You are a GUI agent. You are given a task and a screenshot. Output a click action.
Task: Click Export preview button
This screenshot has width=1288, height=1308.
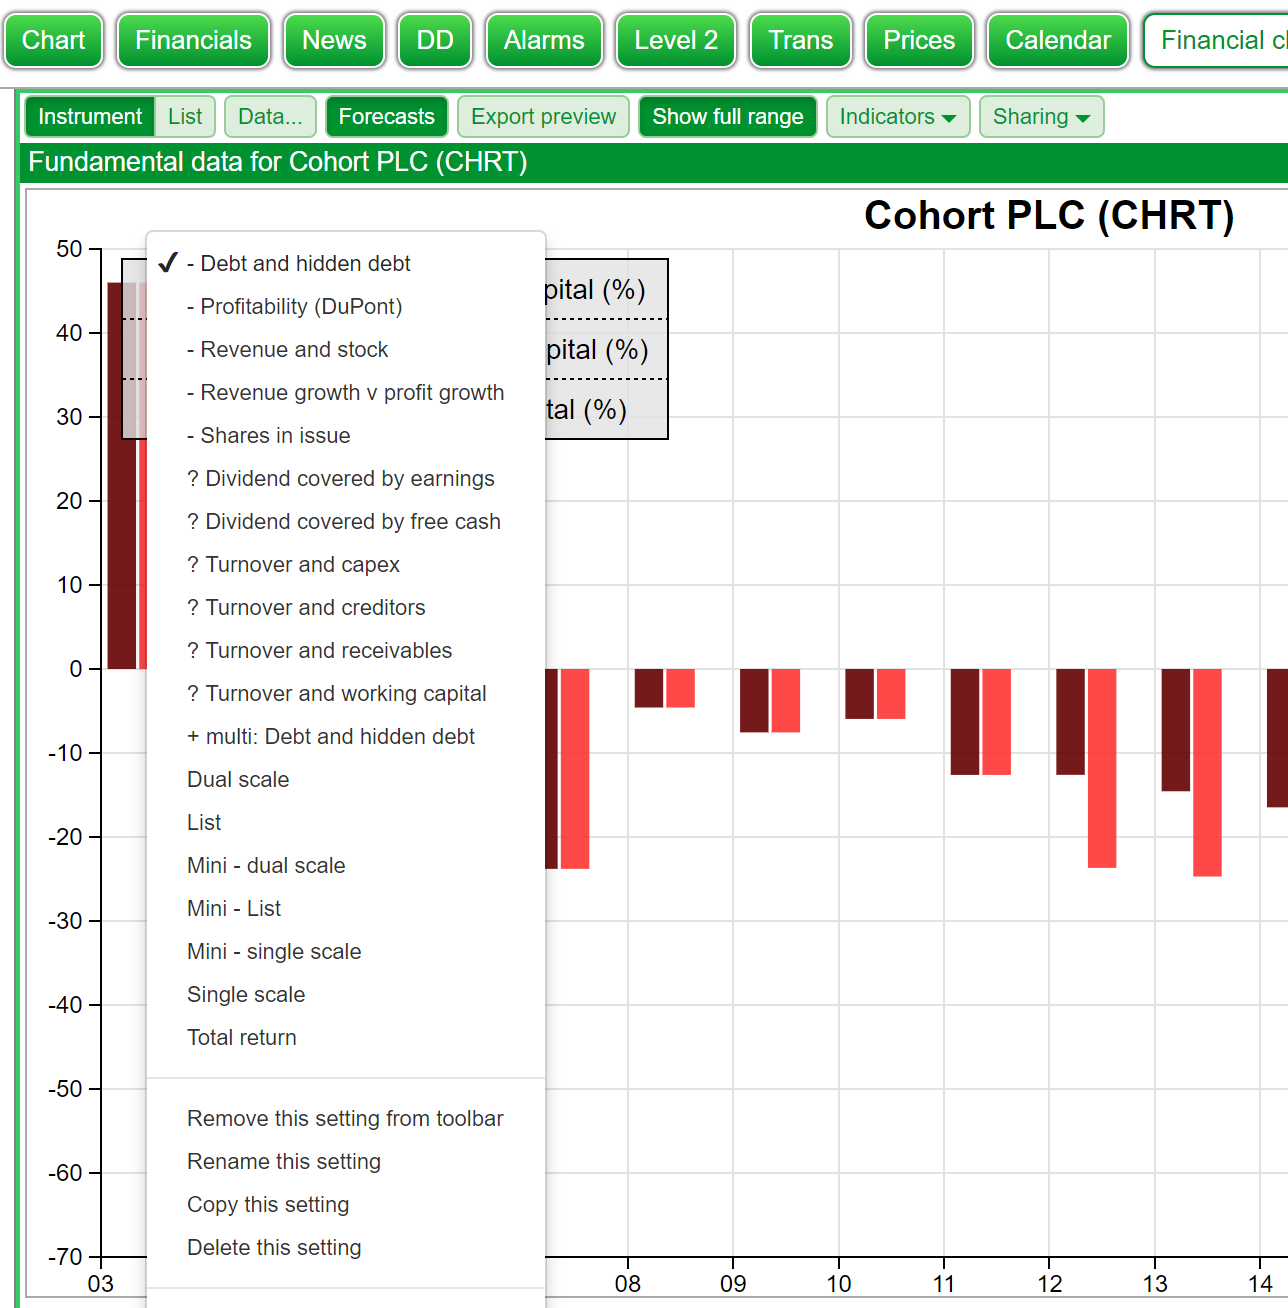(543, 117)
